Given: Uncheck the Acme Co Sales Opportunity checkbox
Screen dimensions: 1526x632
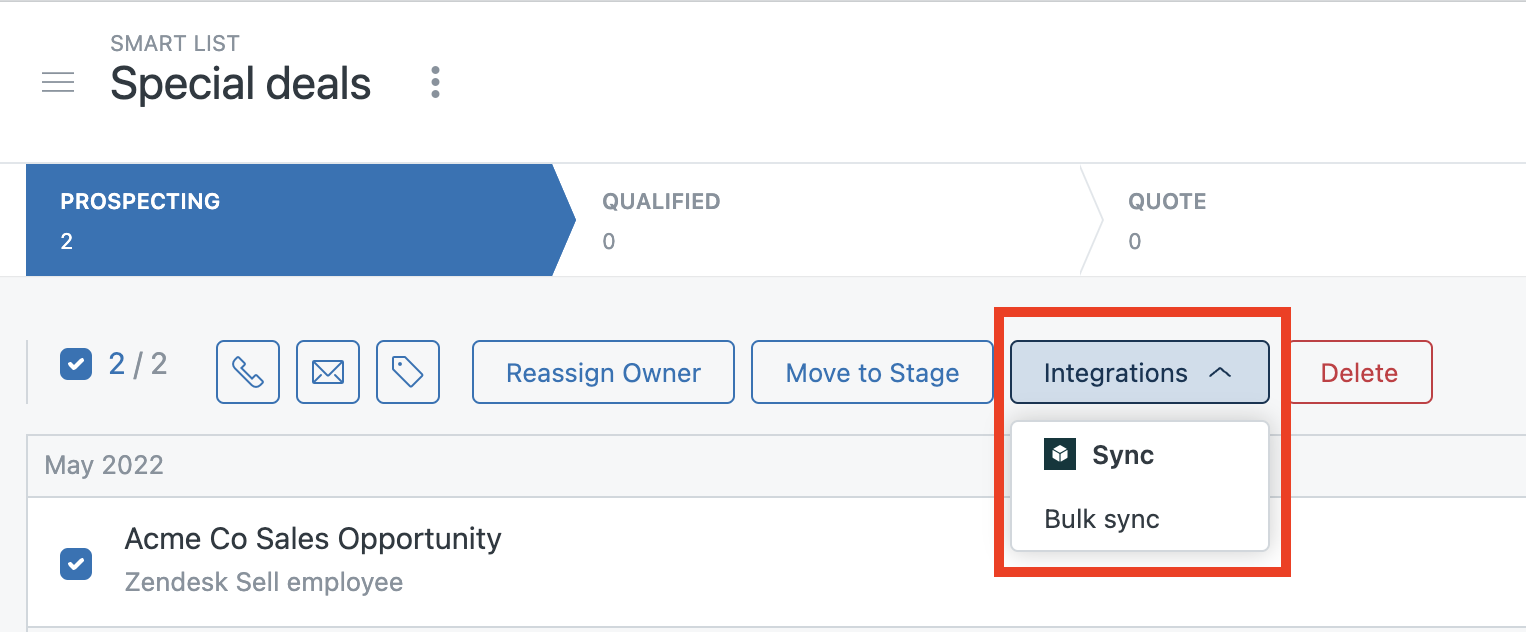Looking at the screenshot, I should tap(76, 563).
